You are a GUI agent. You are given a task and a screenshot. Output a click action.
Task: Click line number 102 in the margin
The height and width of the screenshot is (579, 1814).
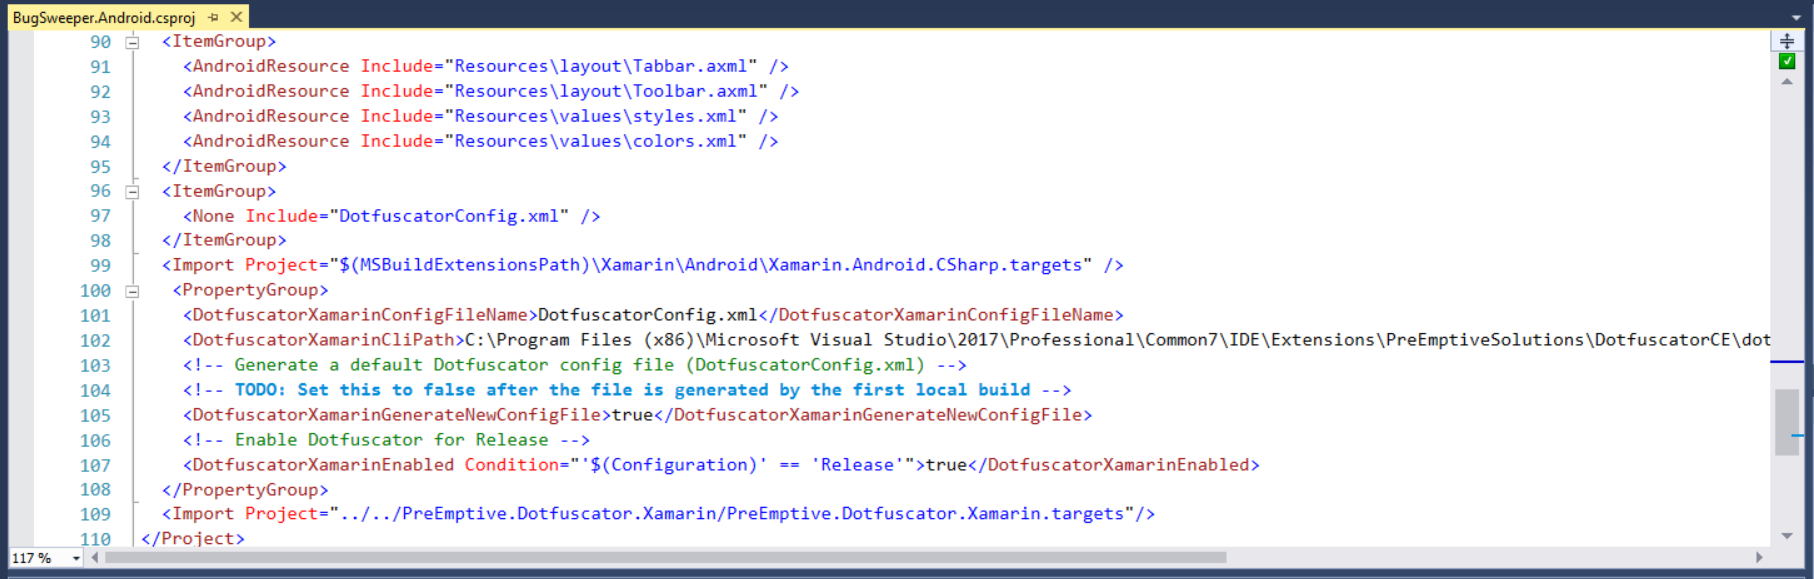click(95, 341)
